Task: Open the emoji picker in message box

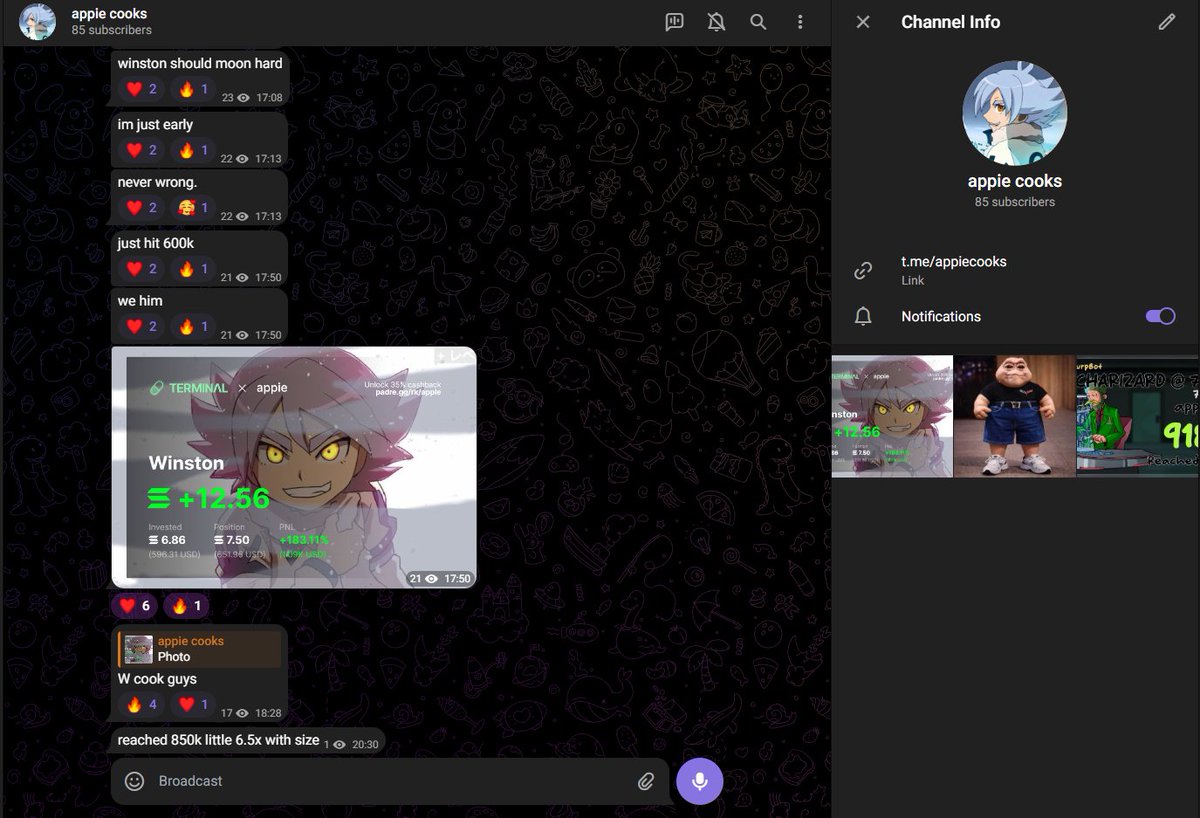Action: pyautogui.click(x=134, y=781)
